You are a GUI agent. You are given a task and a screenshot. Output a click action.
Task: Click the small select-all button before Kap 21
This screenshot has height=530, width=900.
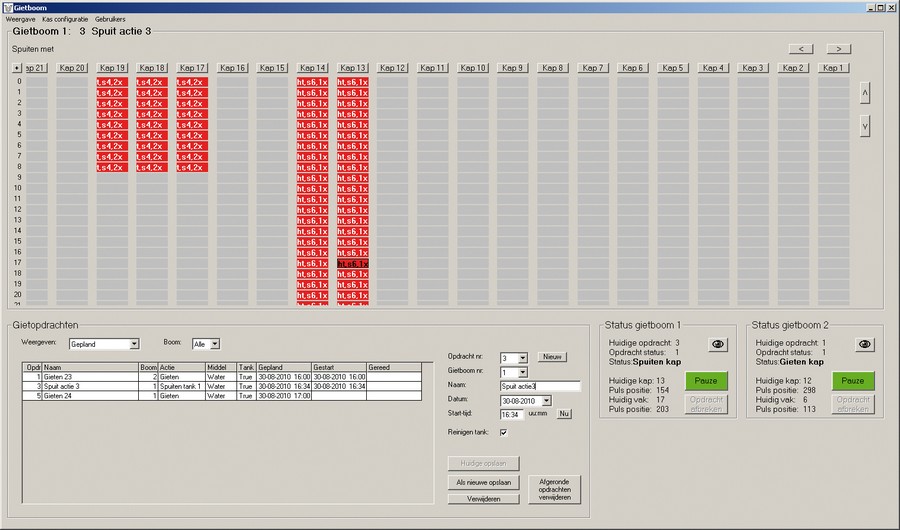tap(17, 68)
